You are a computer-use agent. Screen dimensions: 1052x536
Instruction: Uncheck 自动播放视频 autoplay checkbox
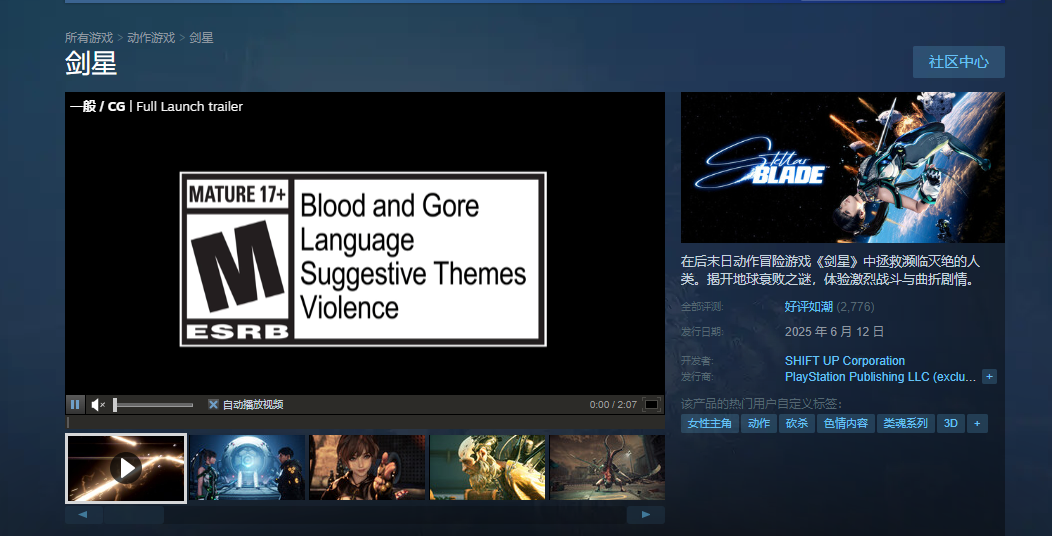tap(213, 405)
